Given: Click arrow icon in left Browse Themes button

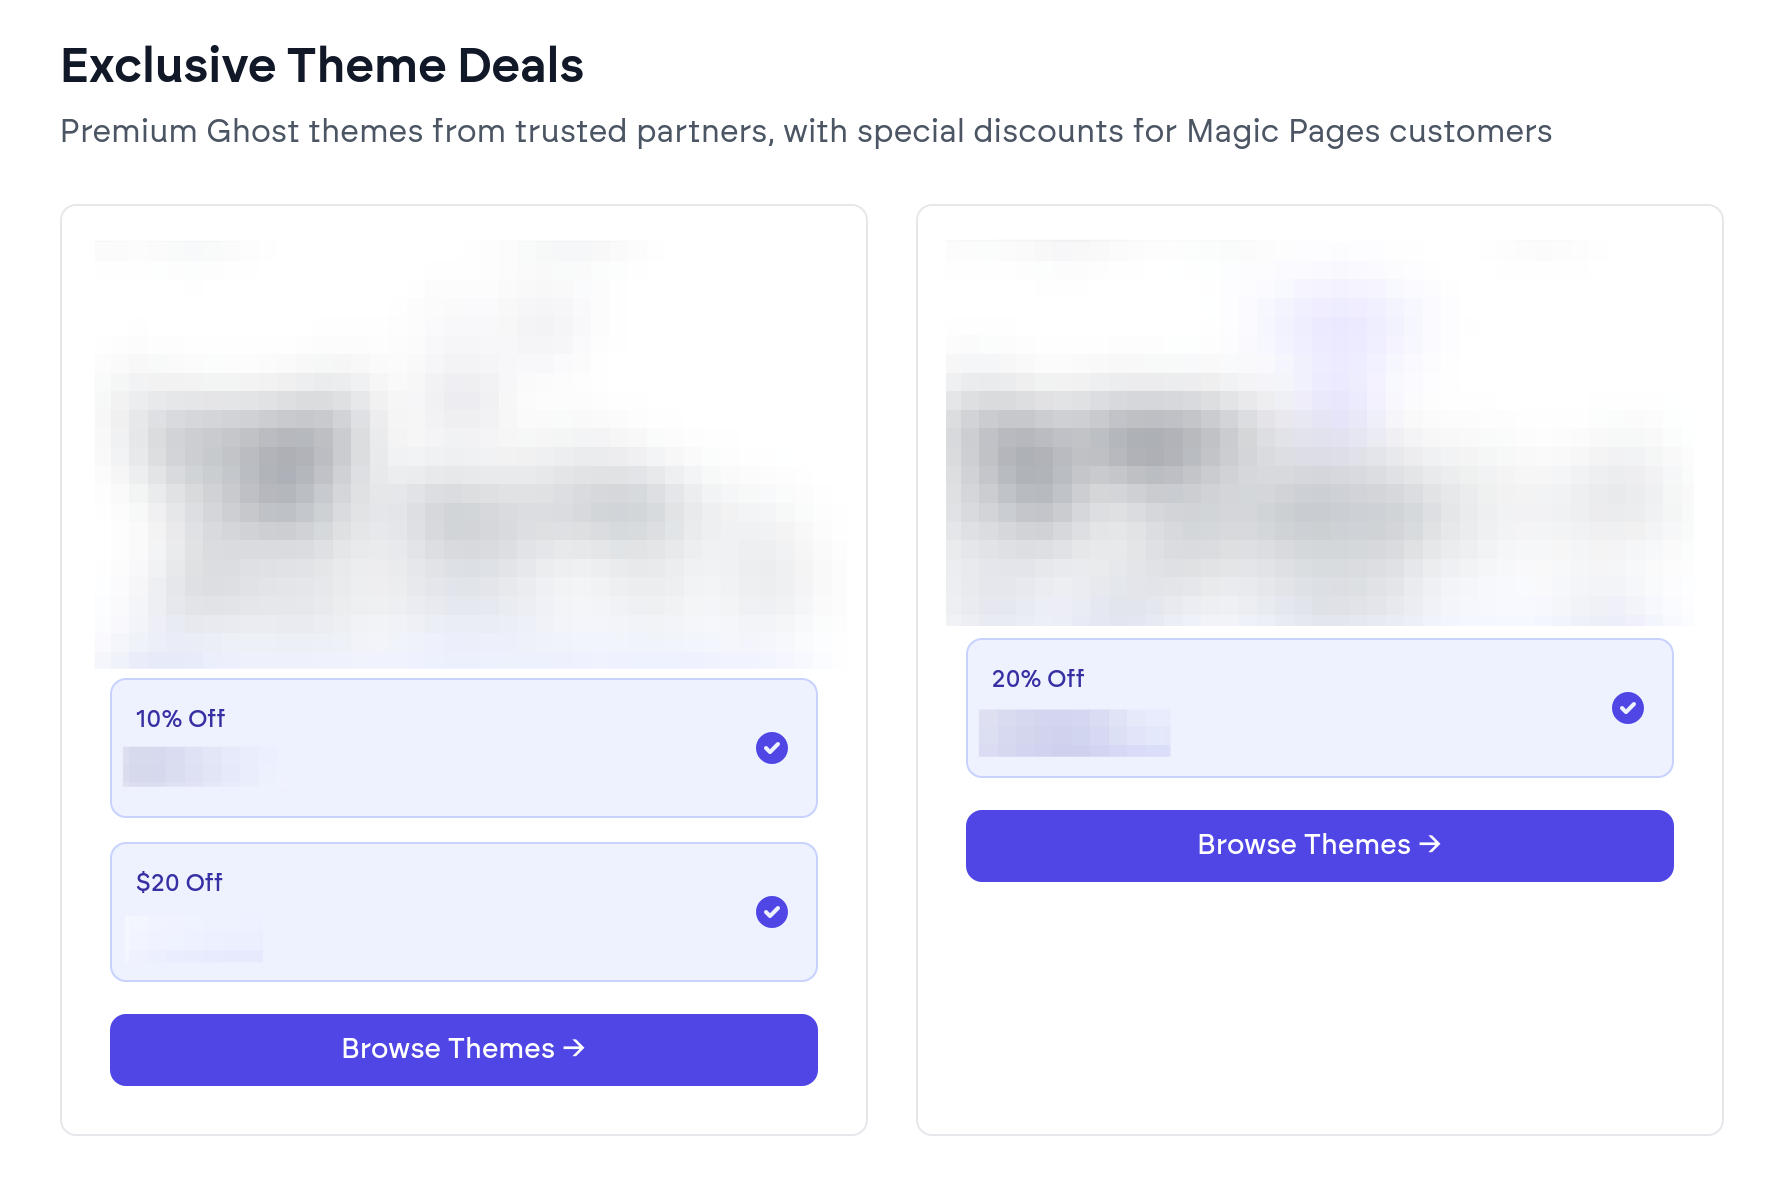Looking at the screenshot, I should (574, 1048).
